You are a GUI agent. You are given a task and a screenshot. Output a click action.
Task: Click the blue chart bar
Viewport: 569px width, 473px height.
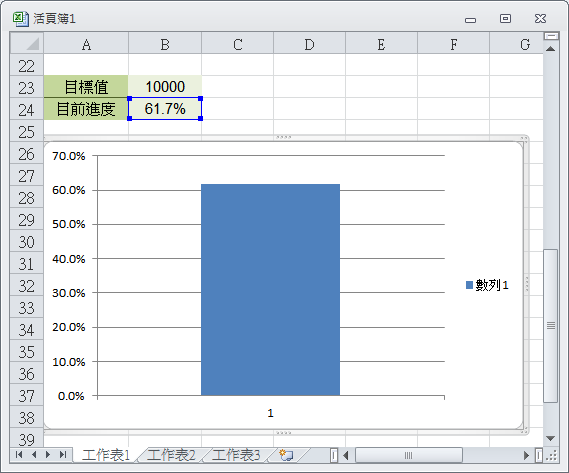click(x=270, y=290)
